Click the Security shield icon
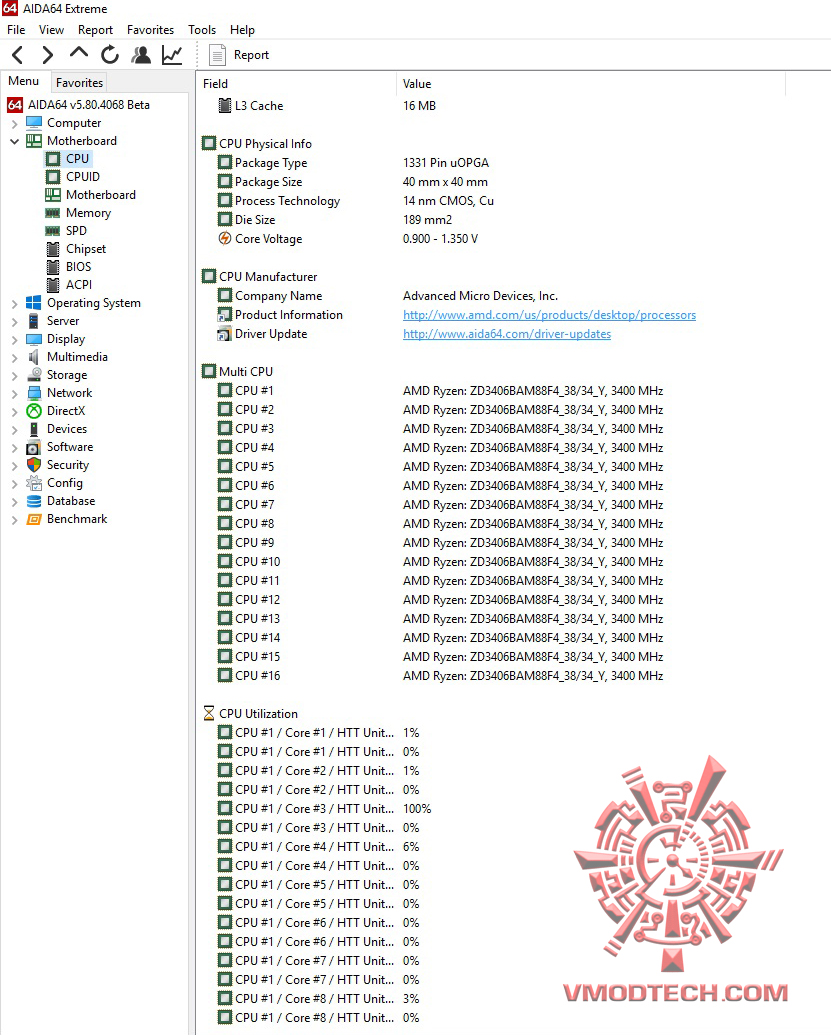Viewport: 831px width, 1035px height. [34, 465]
